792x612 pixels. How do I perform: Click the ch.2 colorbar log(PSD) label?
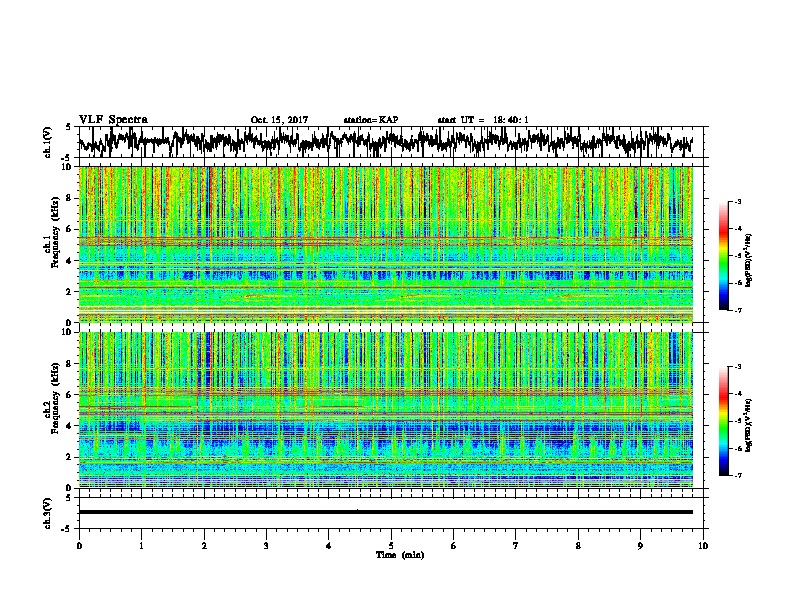[x=748, y=425]
